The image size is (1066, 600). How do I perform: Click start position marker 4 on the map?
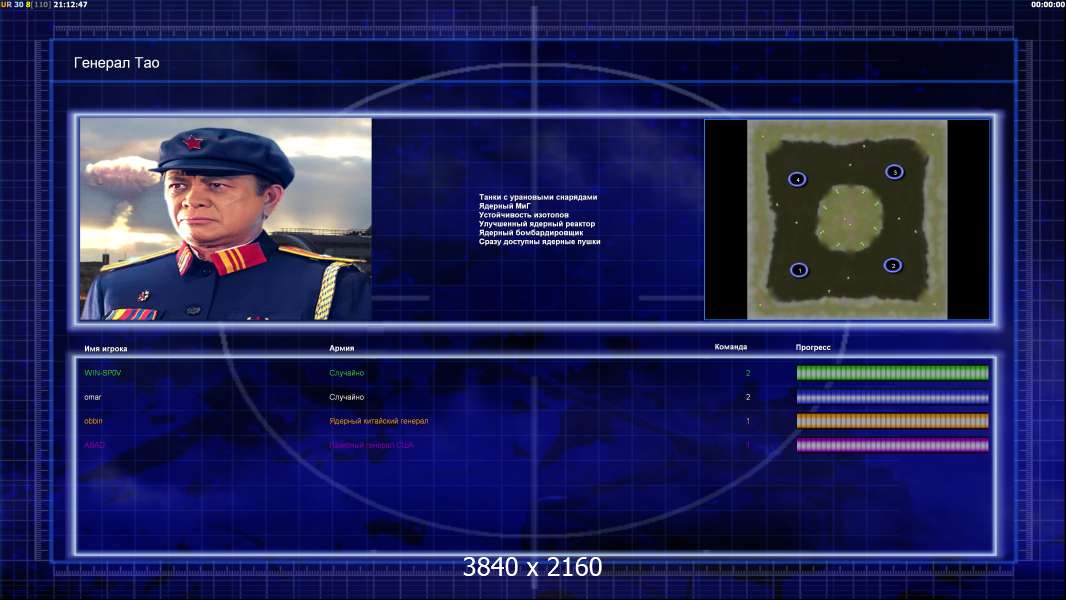coord(797,179)
